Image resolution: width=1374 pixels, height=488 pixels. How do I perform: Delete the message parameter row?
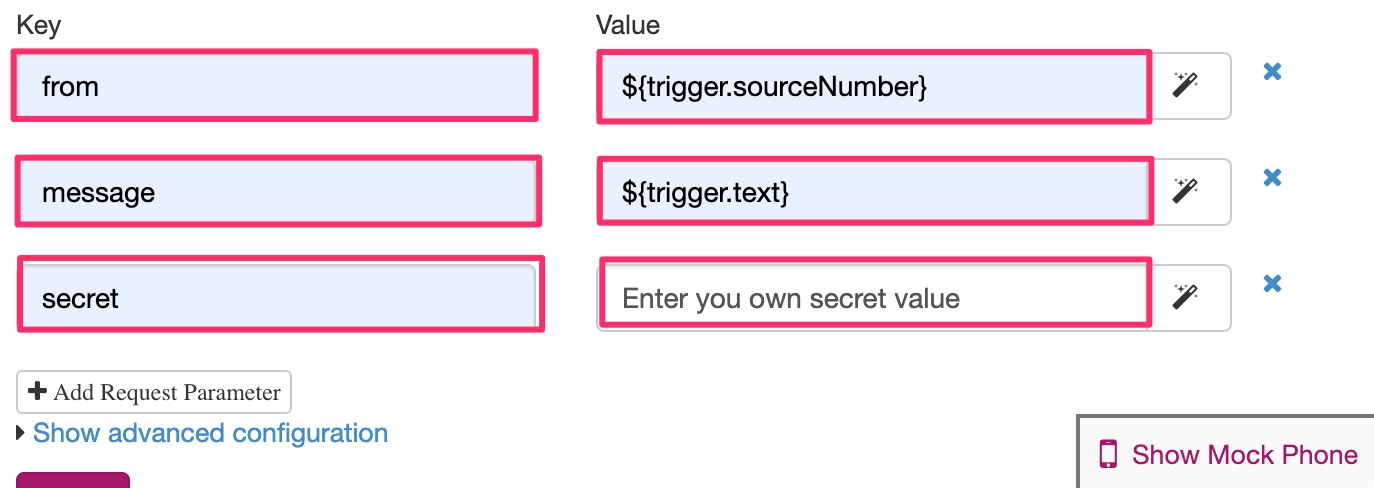(1272, 178)
